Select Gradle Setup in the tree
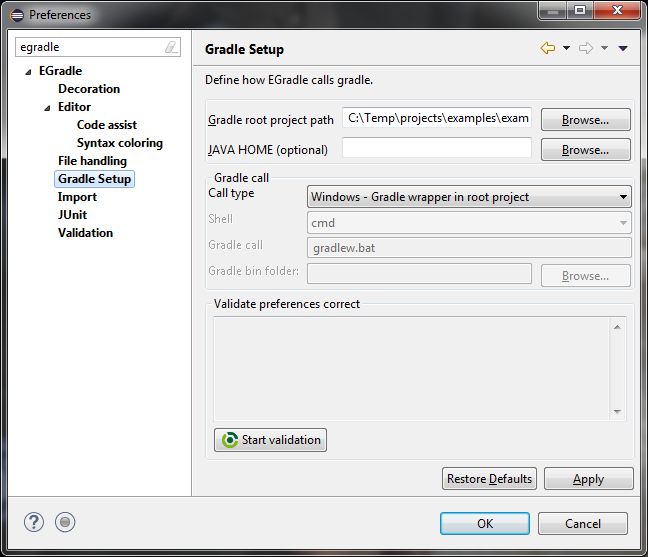Image resolution: width=648 pixels, height=557 pixels. (94, 179)
